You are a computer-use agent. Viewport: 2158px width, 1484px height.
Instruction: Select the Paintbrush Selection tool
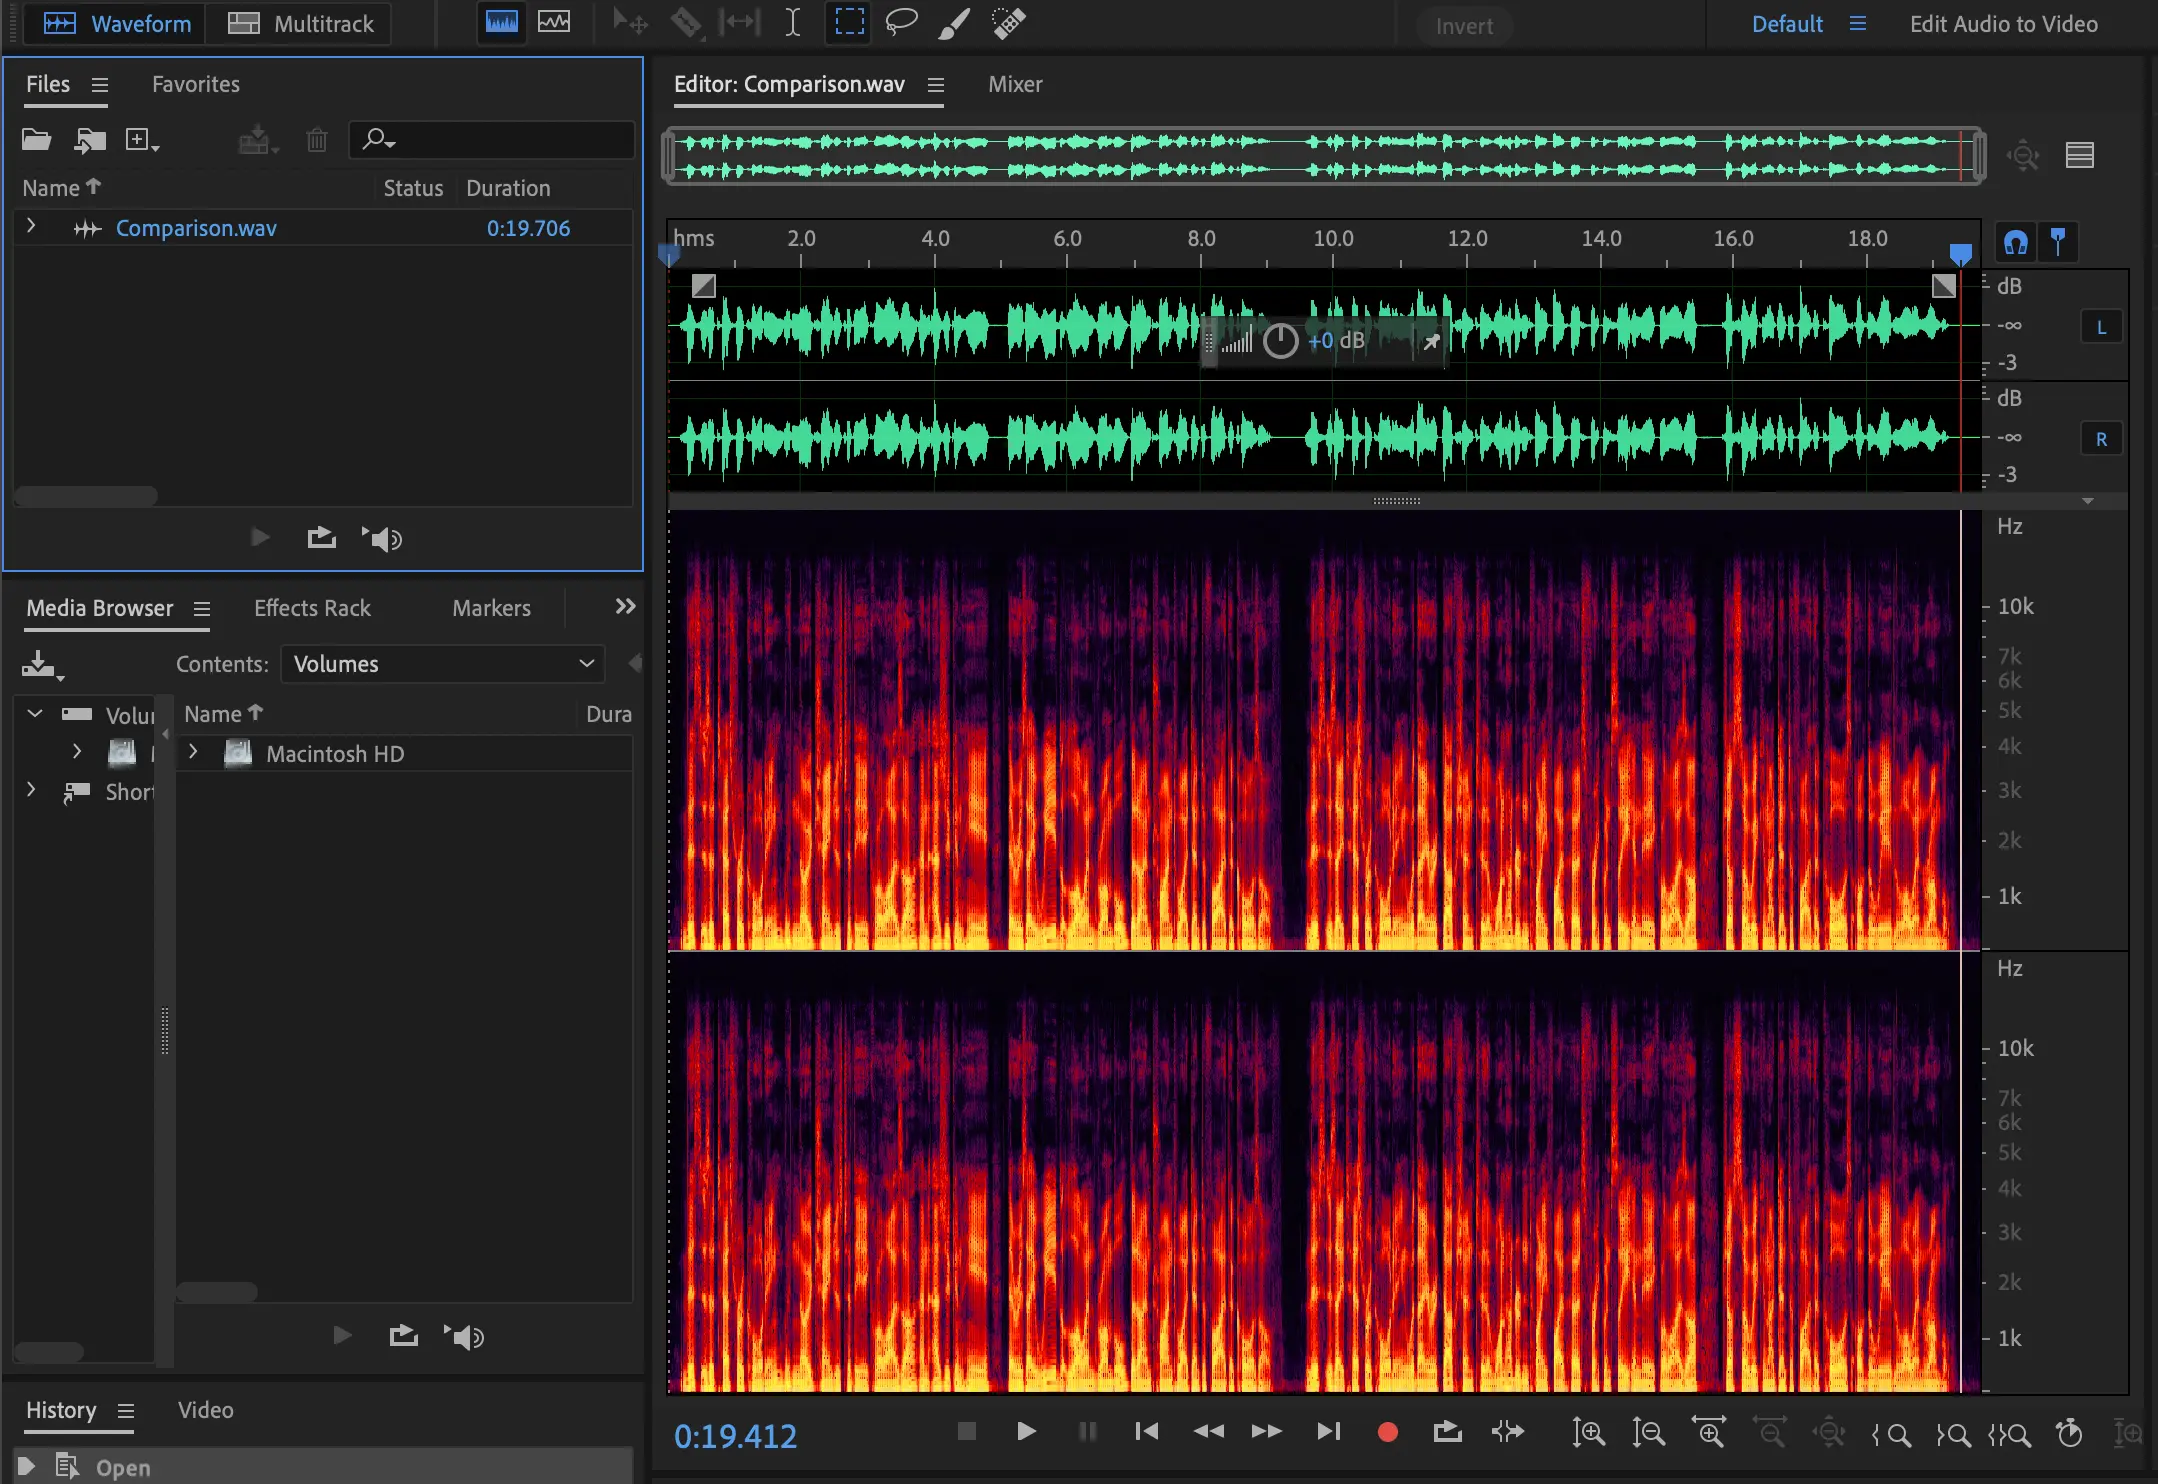[x=954, y=23]
